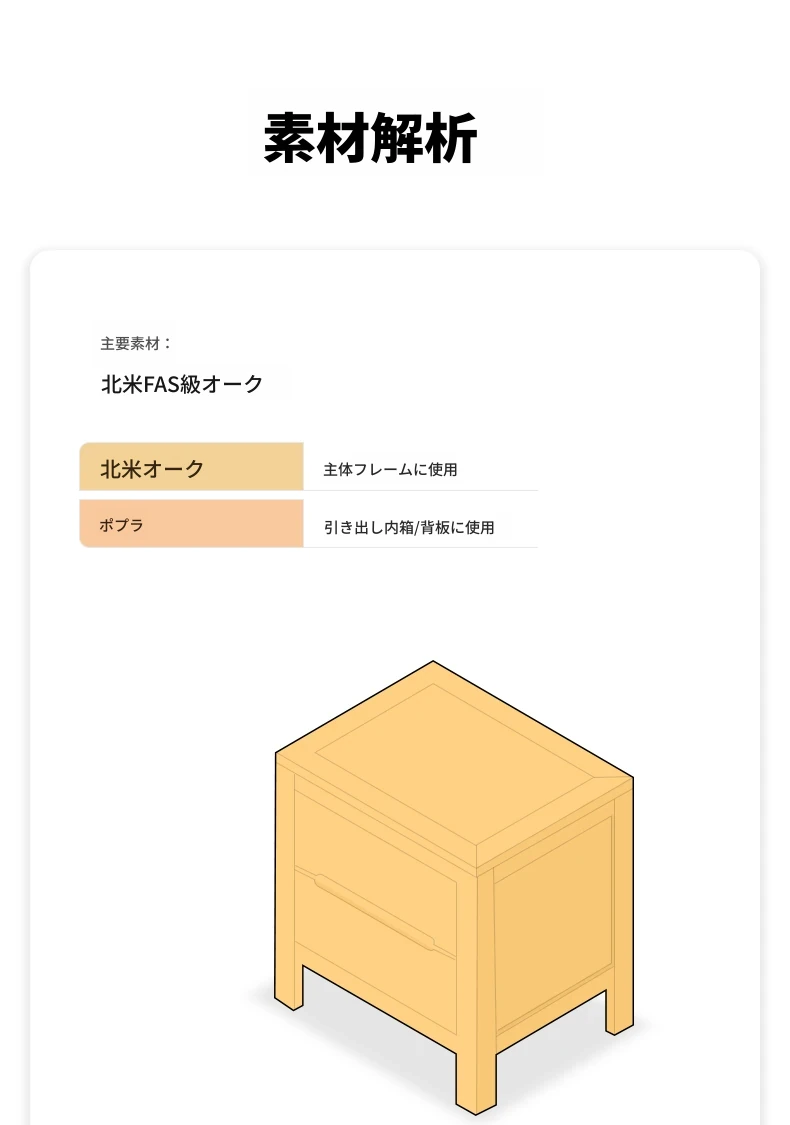
Task: Select the 北米オーク material label
Action: click(x=152, y=469)
